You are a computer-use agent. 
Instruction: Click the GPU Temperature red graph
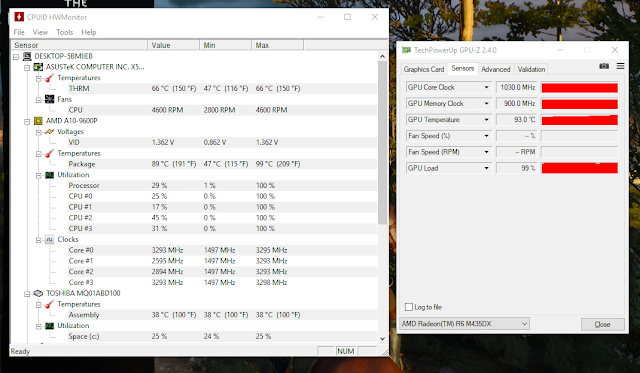point(579,120)
